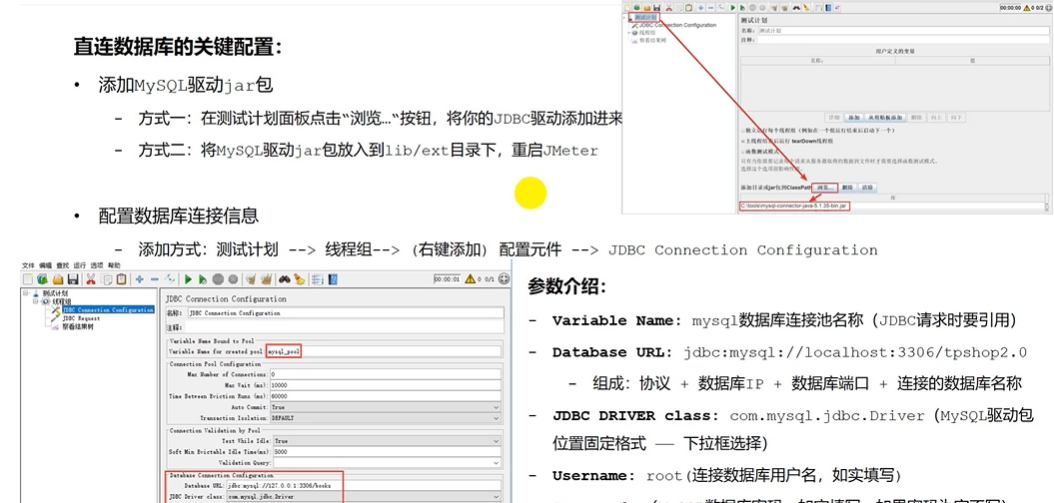Click warning triangle in Test Plan JMeter toolbar
The width and height of the screenshot is (1054, 503).
tap(1026, 8)
